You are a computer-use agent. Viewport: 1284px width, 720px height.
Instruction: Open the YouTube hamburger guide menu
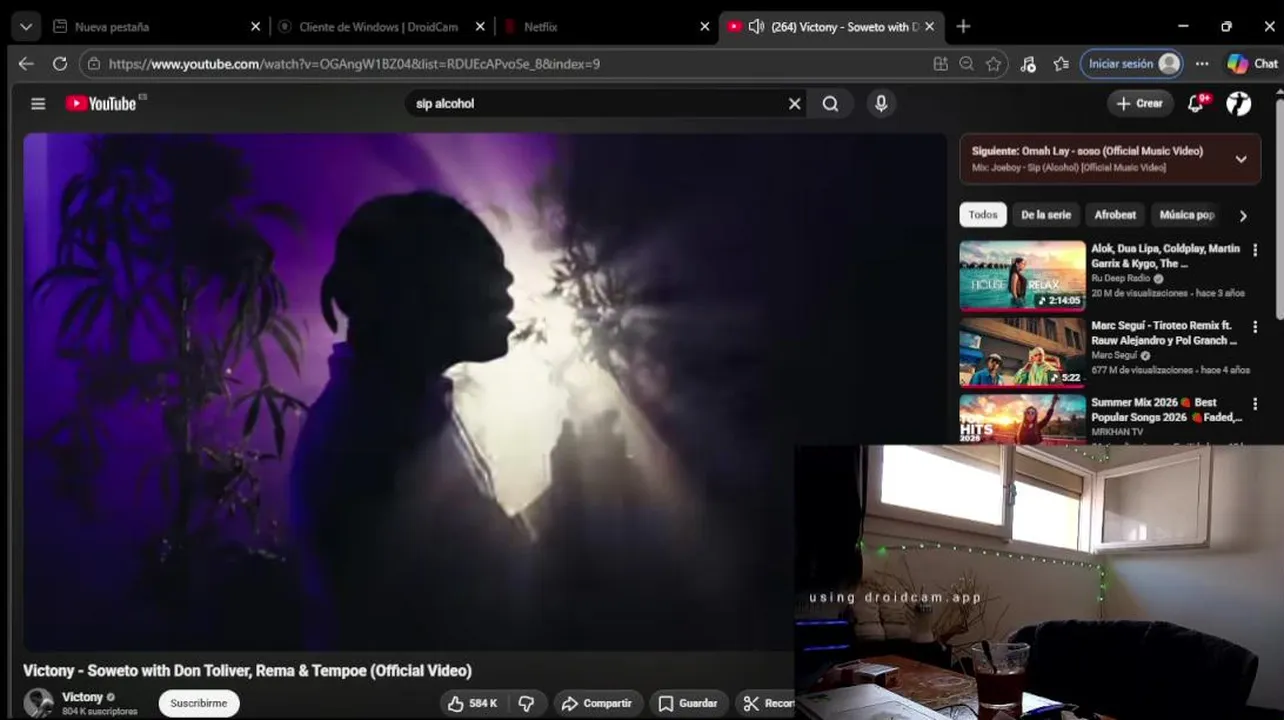point(38,103)
